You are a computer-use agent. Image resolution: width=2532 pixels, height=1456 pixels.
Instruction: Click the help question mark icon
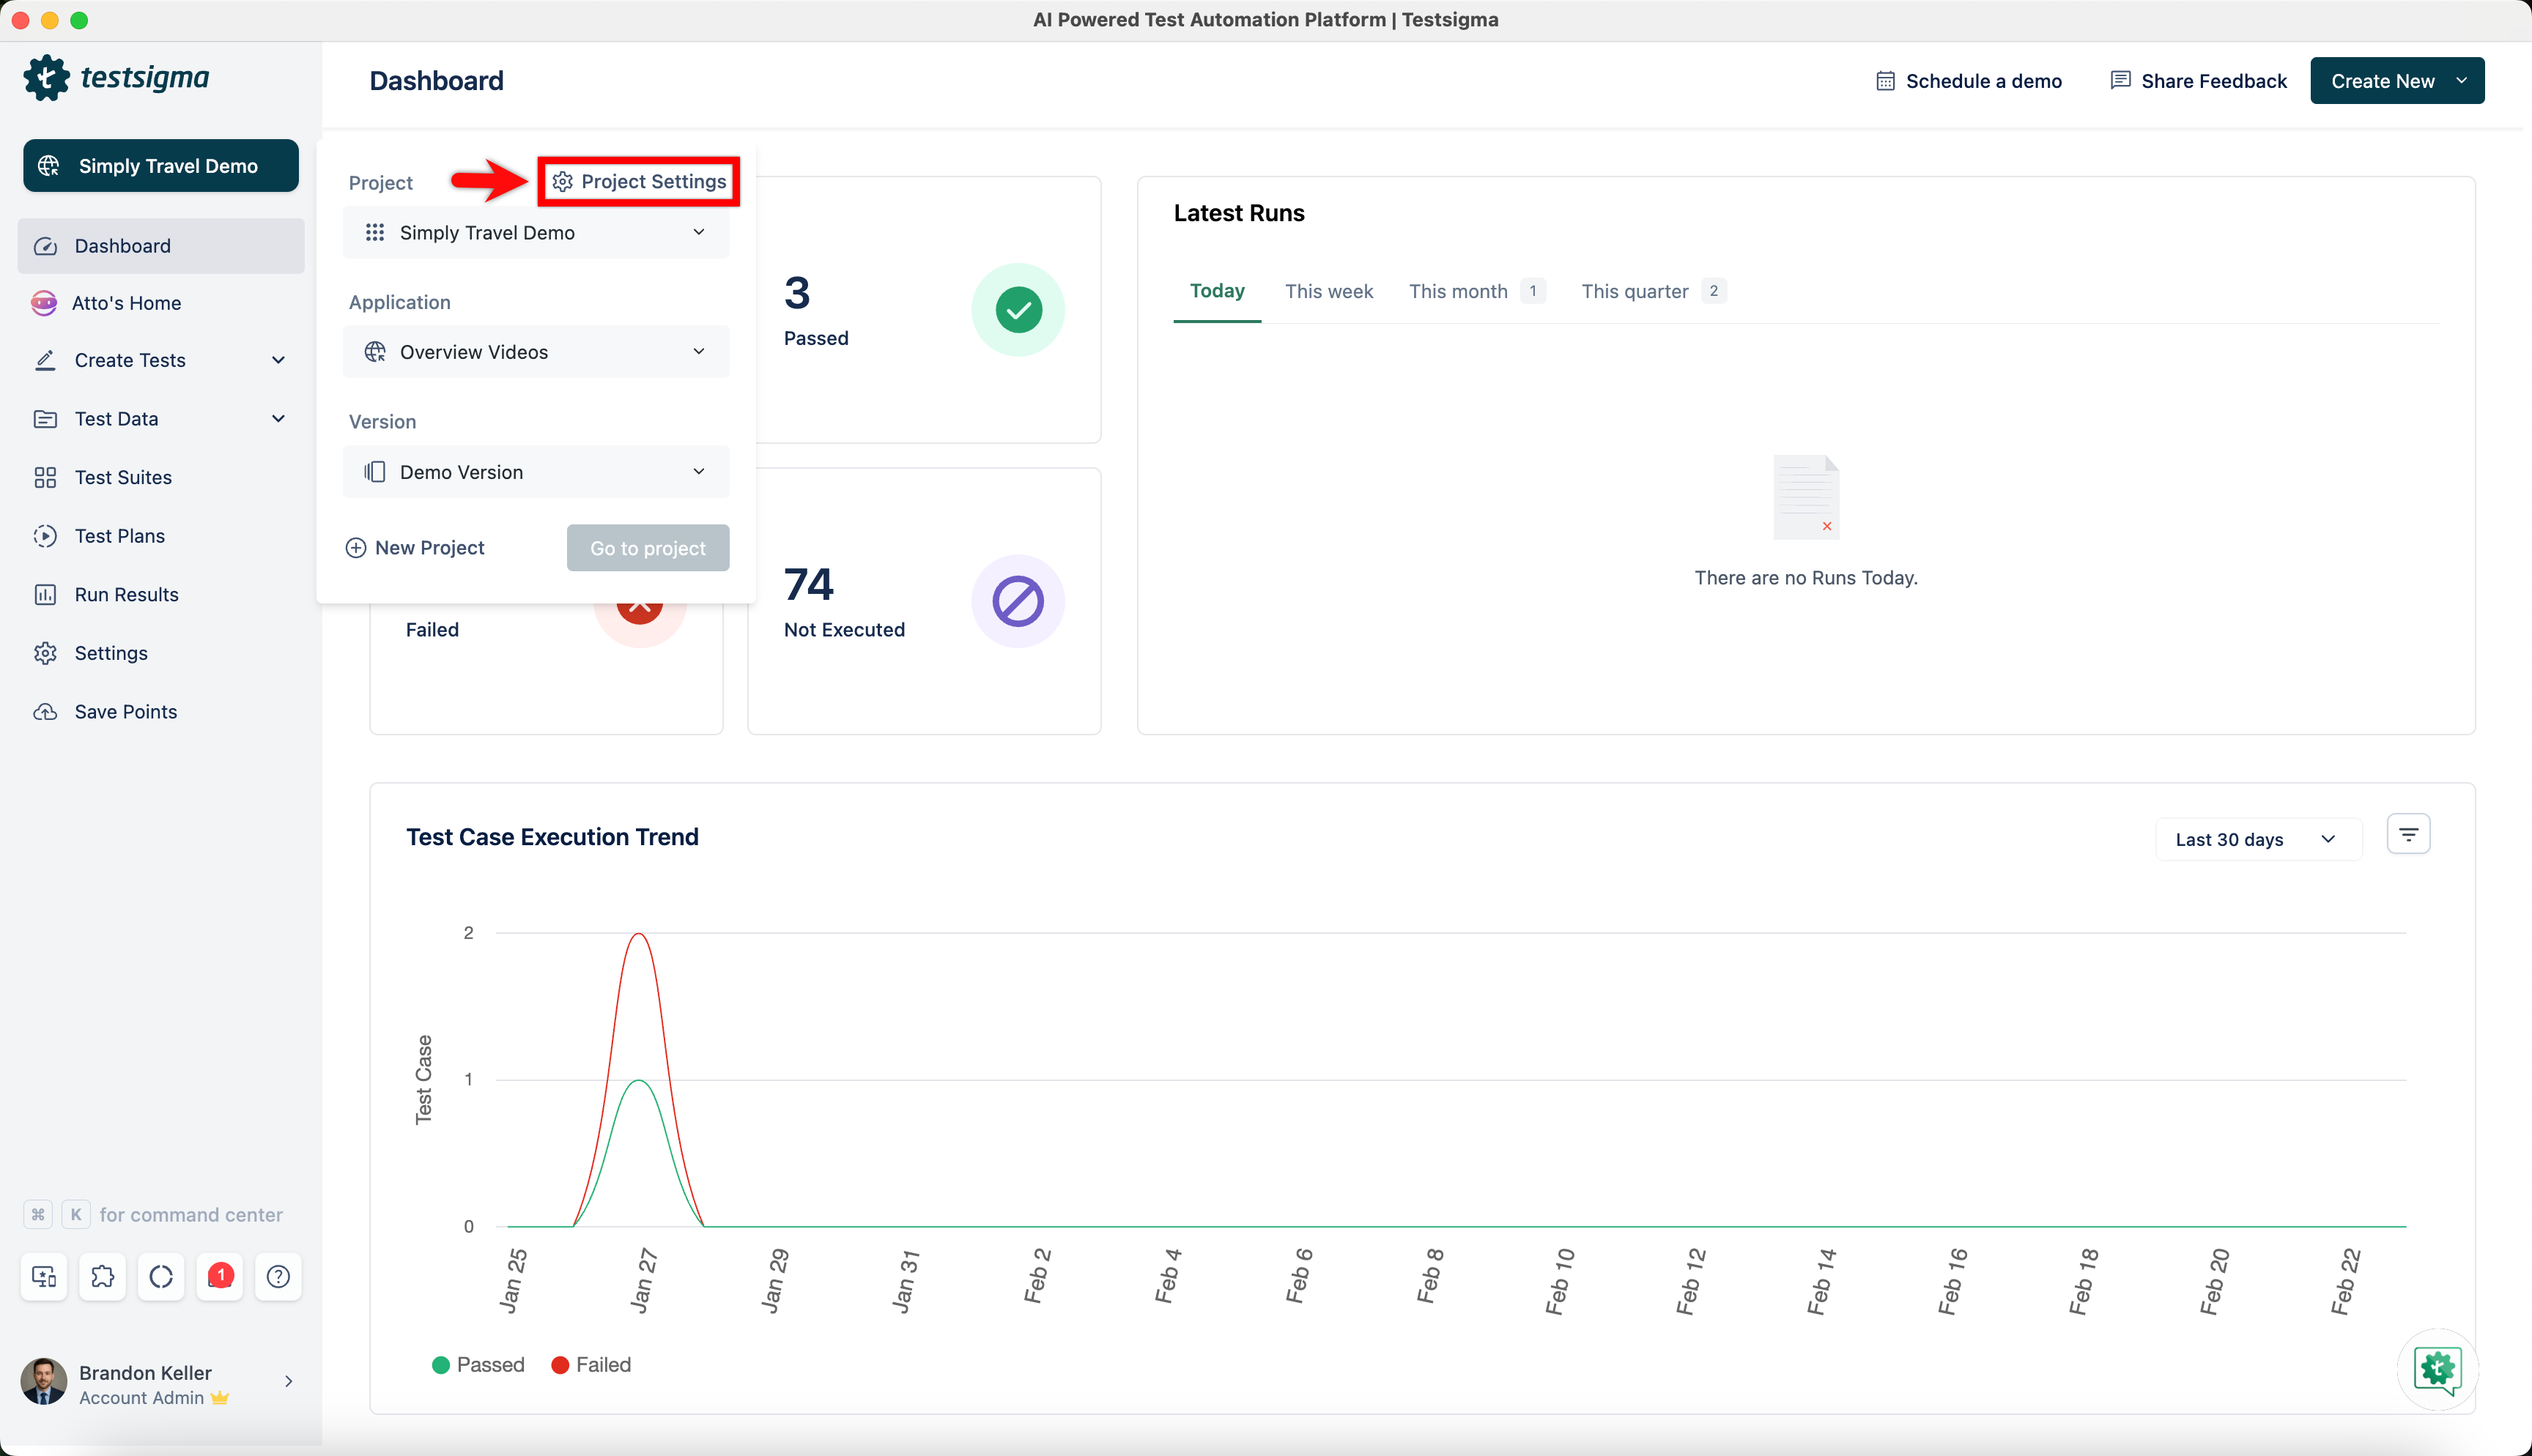coord(278,1276)
